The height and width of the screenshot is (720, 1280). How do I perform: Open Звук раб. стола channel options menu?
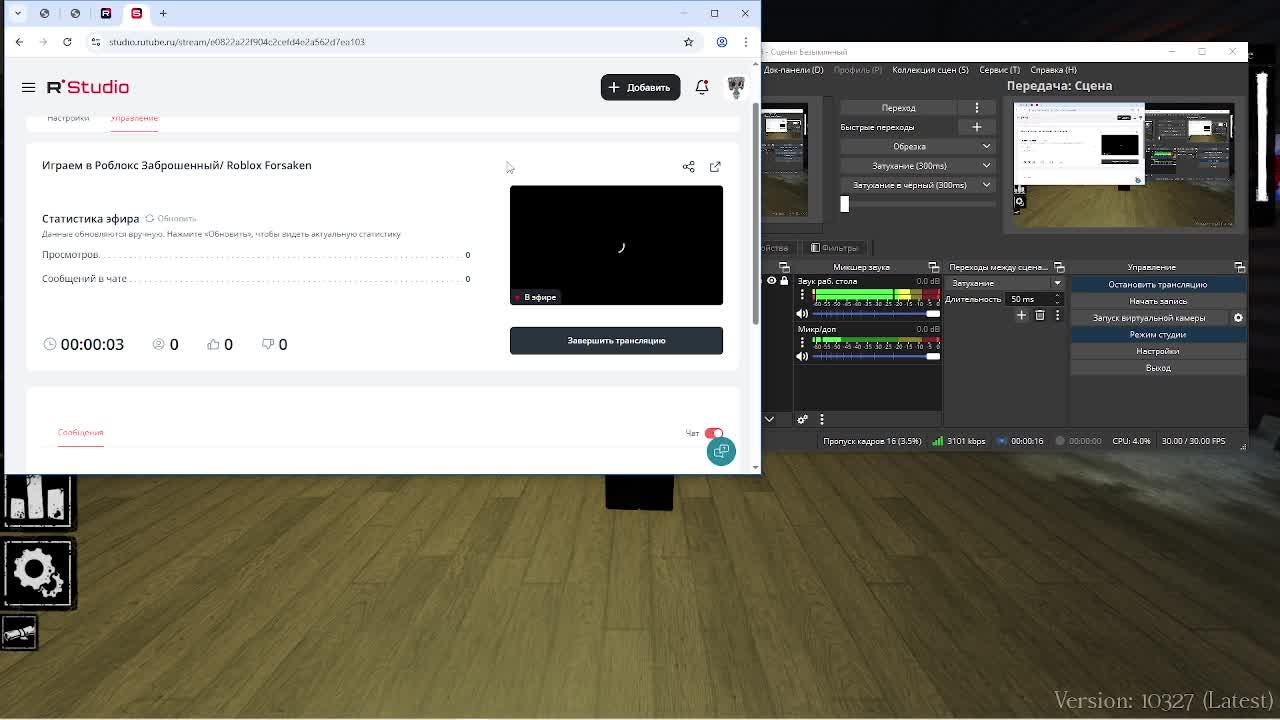[x=802, y=296]
